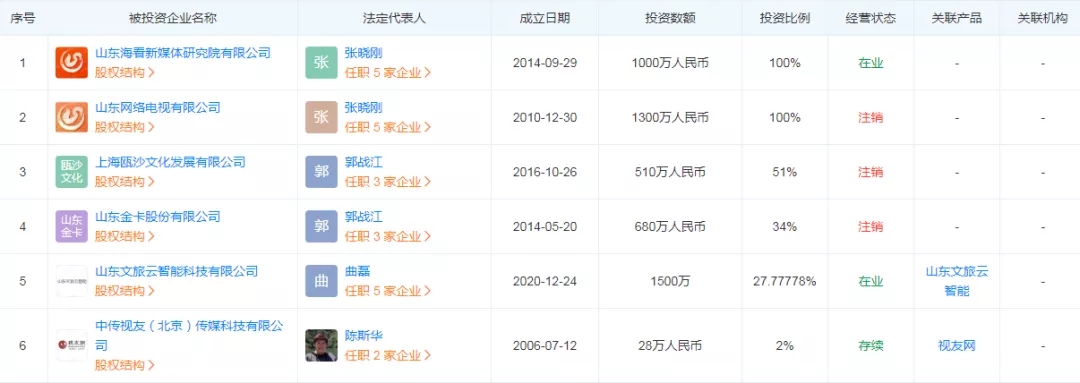
Task: Click the date 2014-09-29
Action: point(545,63)
